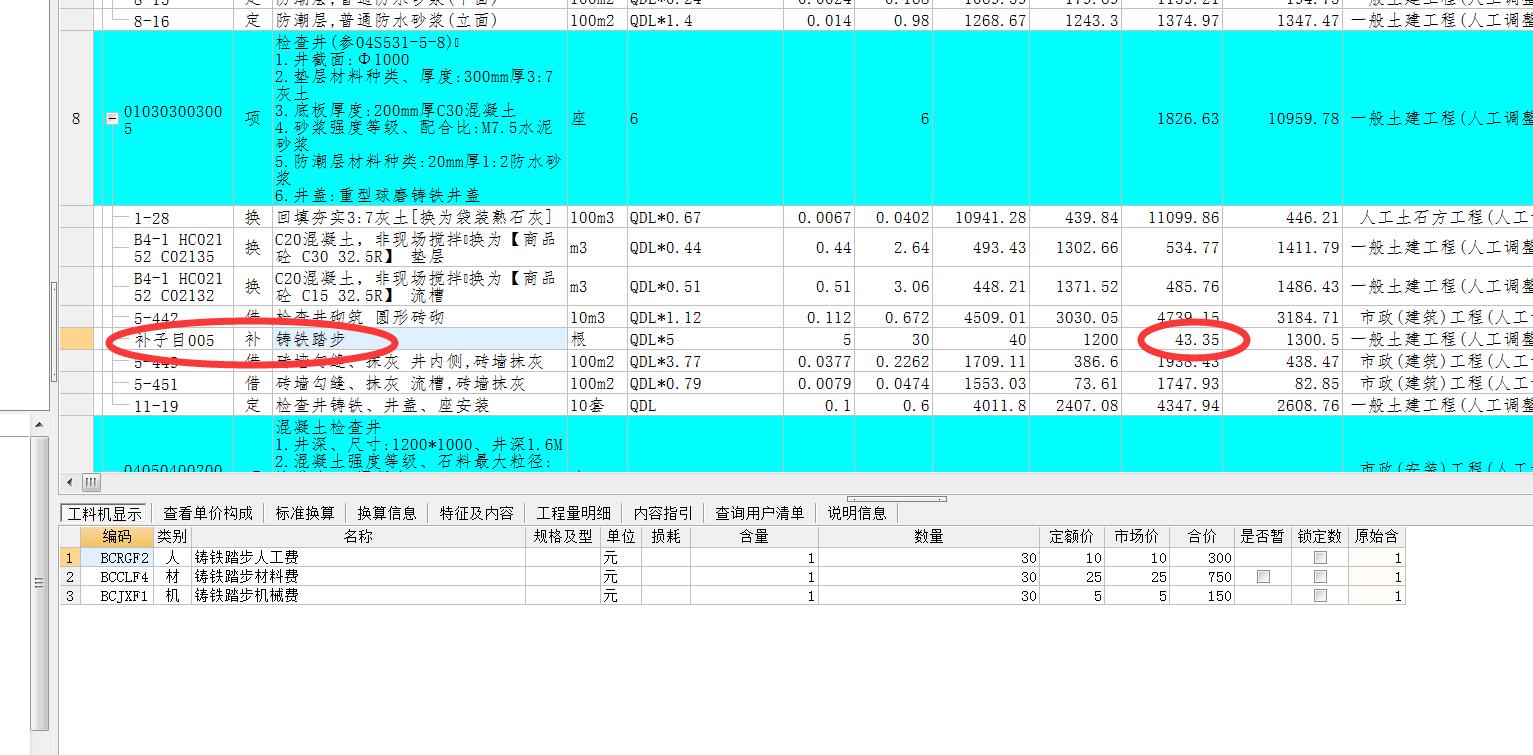Select the highlighted row marker for 补子目005

(76, 339)
